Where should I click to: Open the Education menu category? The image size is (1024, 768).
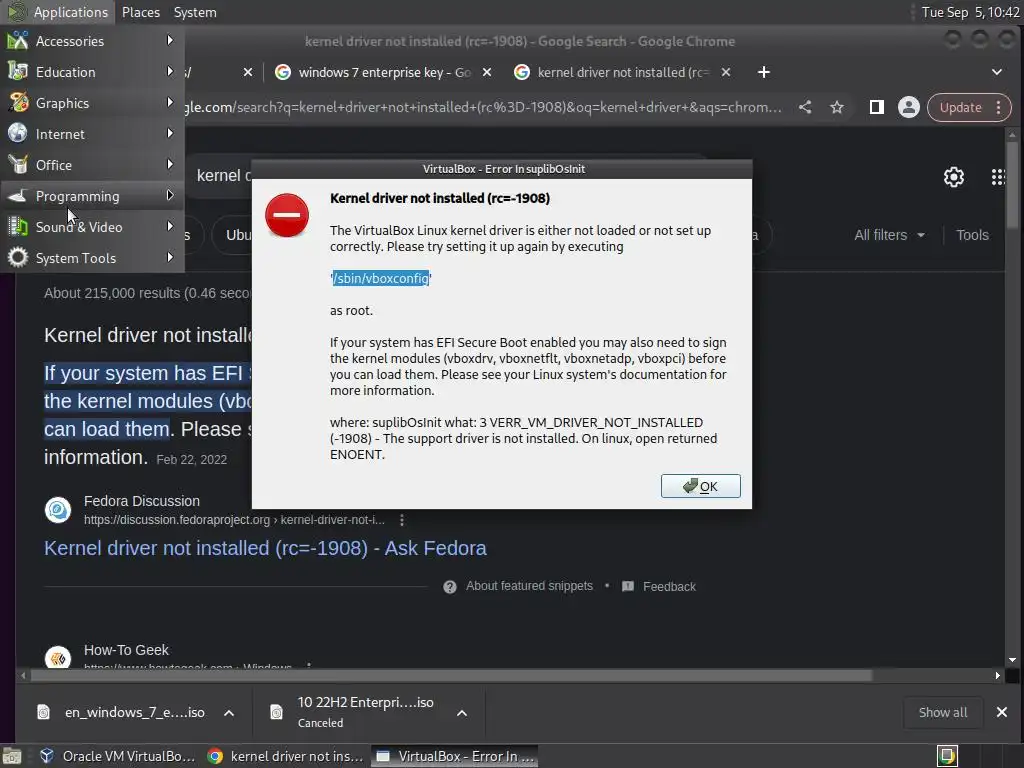92,72
